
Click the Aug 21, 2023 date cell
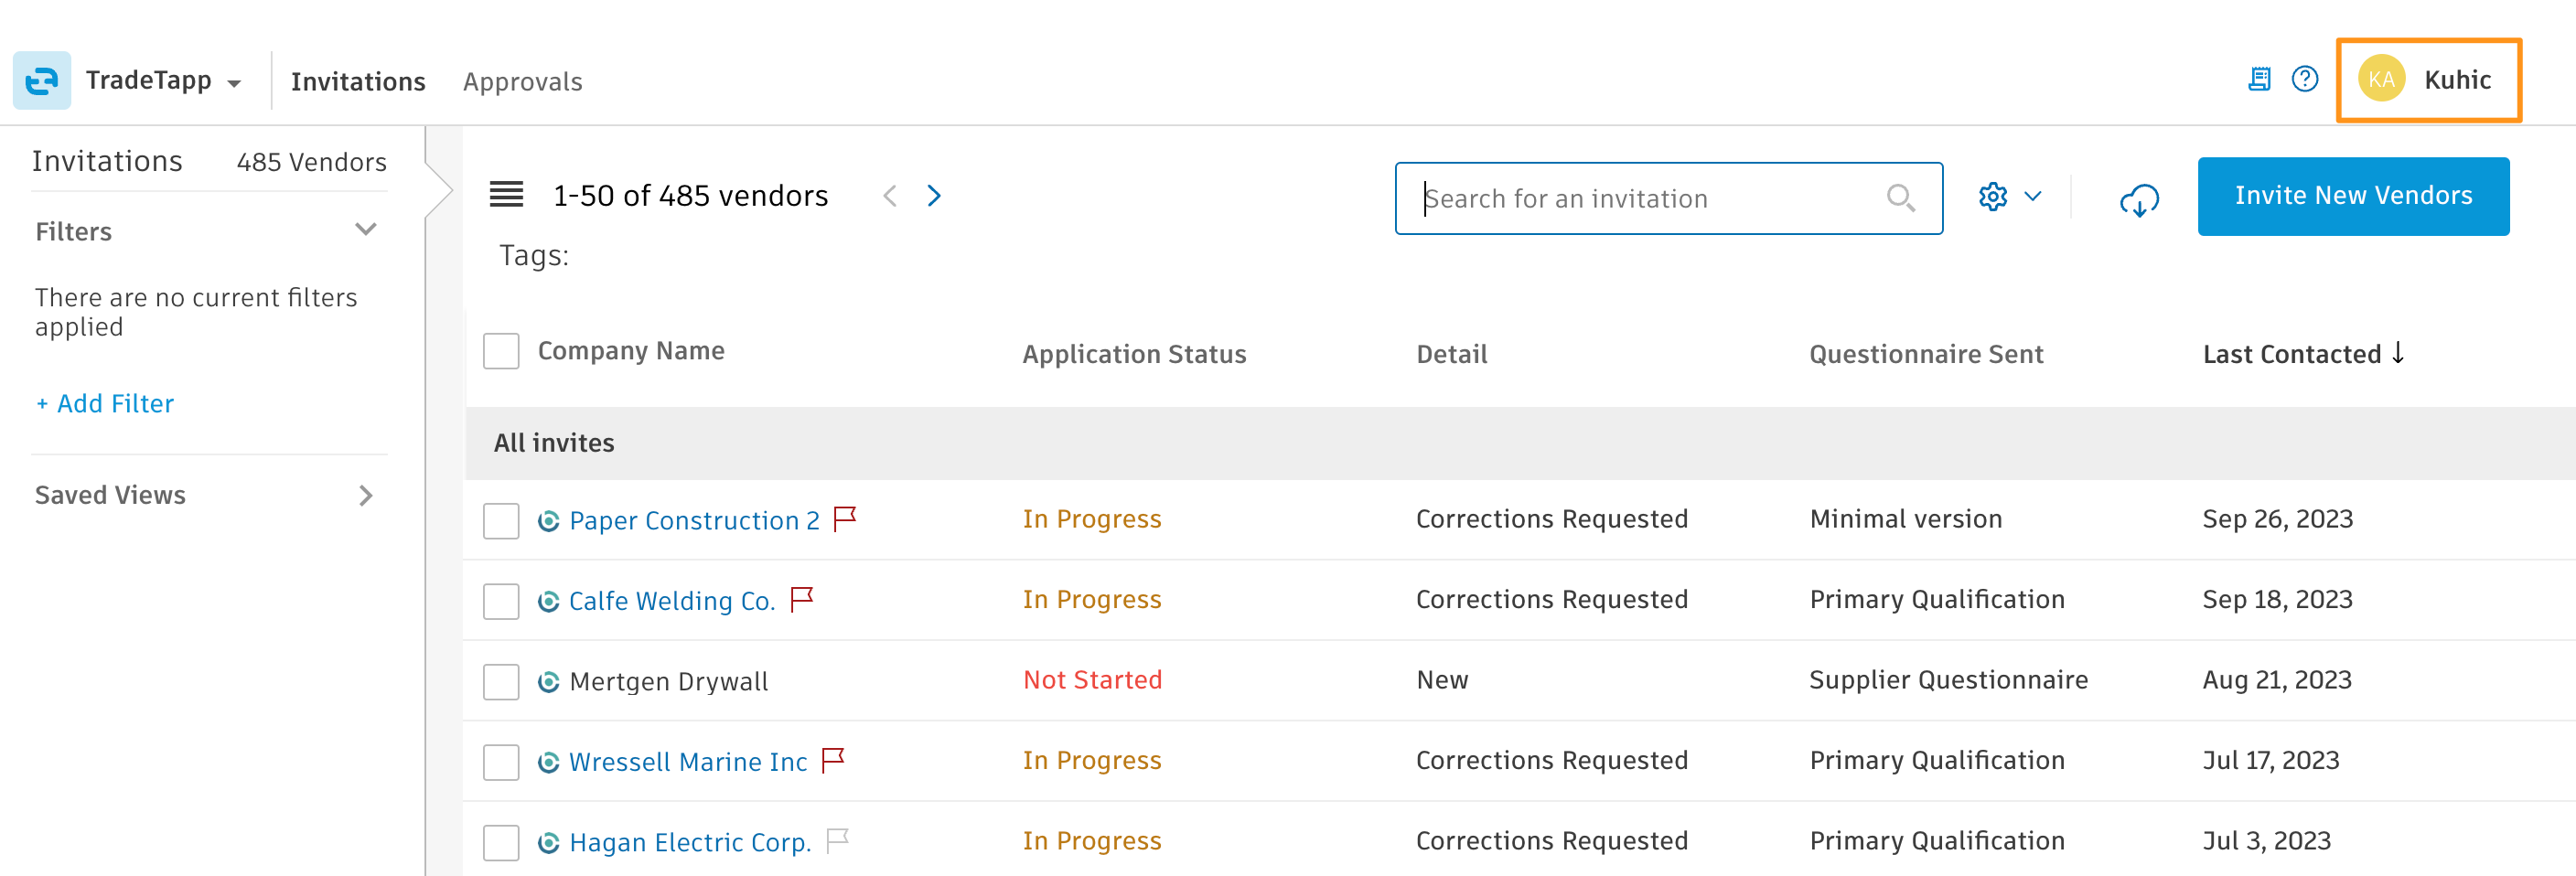point(2276,680)
